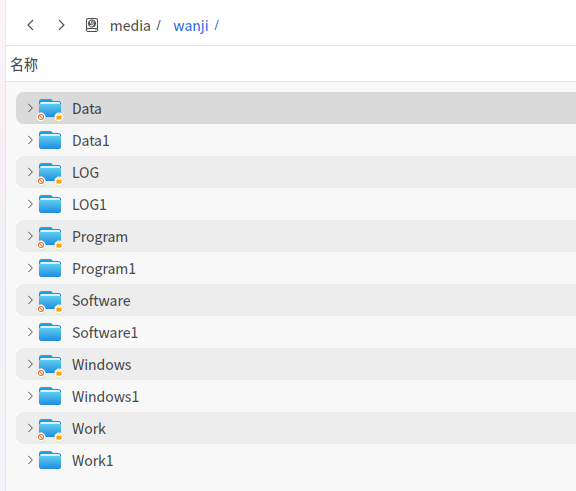The image size is (576, 491).
Task: Click the Program1 folder icon
Action: pos(50,268)
